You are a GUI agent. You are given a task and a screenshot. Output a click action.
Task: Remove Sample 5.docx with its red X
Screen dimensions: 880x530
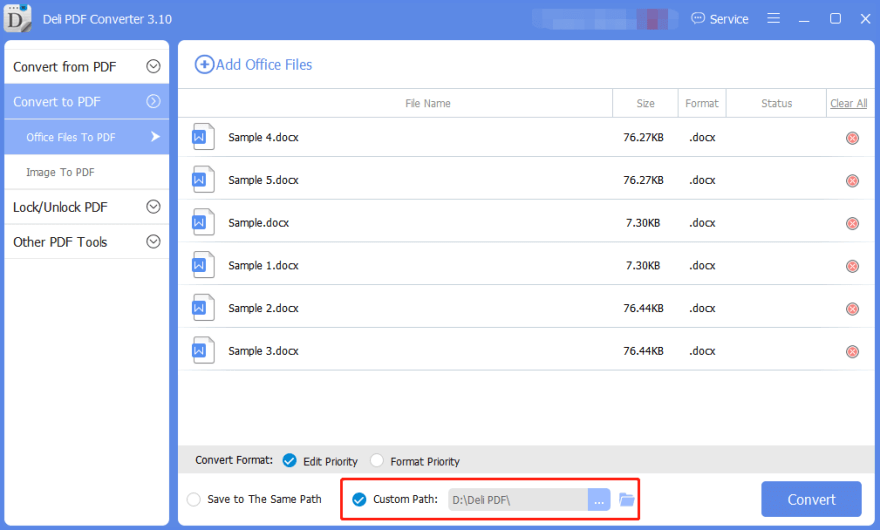pos(852,181)
